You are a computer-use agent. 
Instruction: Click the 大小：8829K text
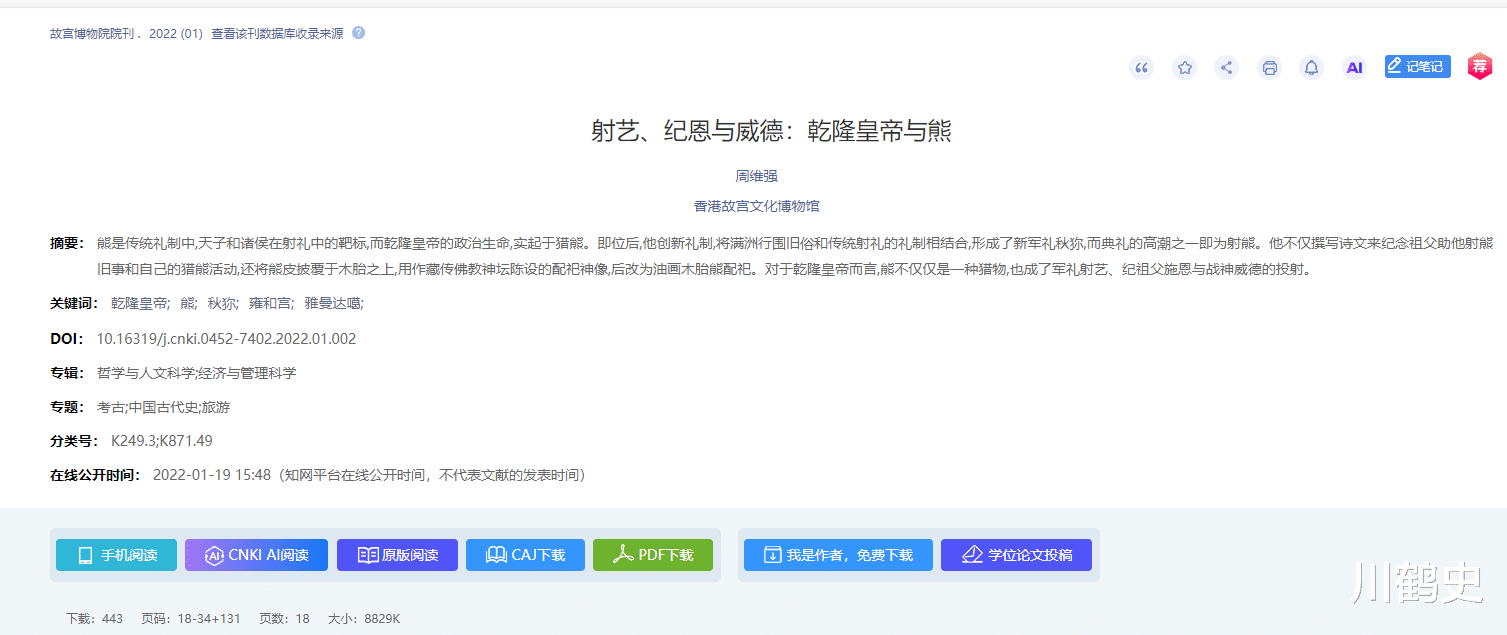click(x=364, y=619)
